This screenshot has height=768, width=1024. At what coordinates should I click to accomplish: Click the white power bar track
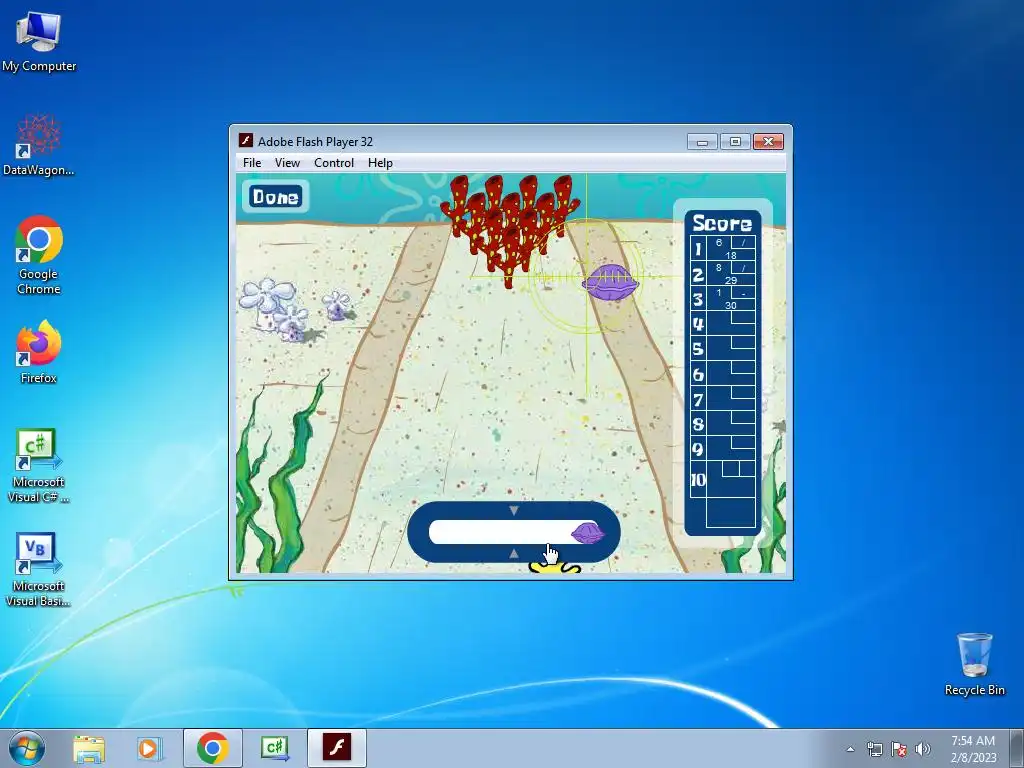513,532
